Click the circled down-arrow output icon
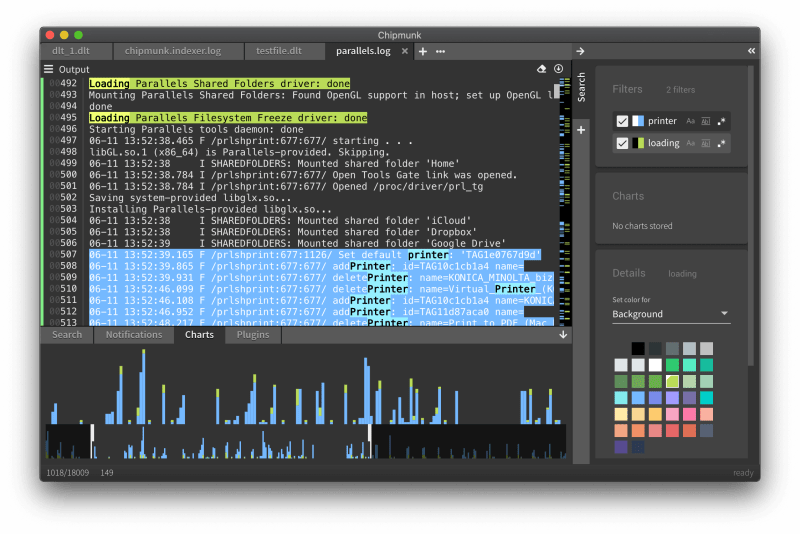The width and height of the screenshot is (800, 534). pos(559,69)
